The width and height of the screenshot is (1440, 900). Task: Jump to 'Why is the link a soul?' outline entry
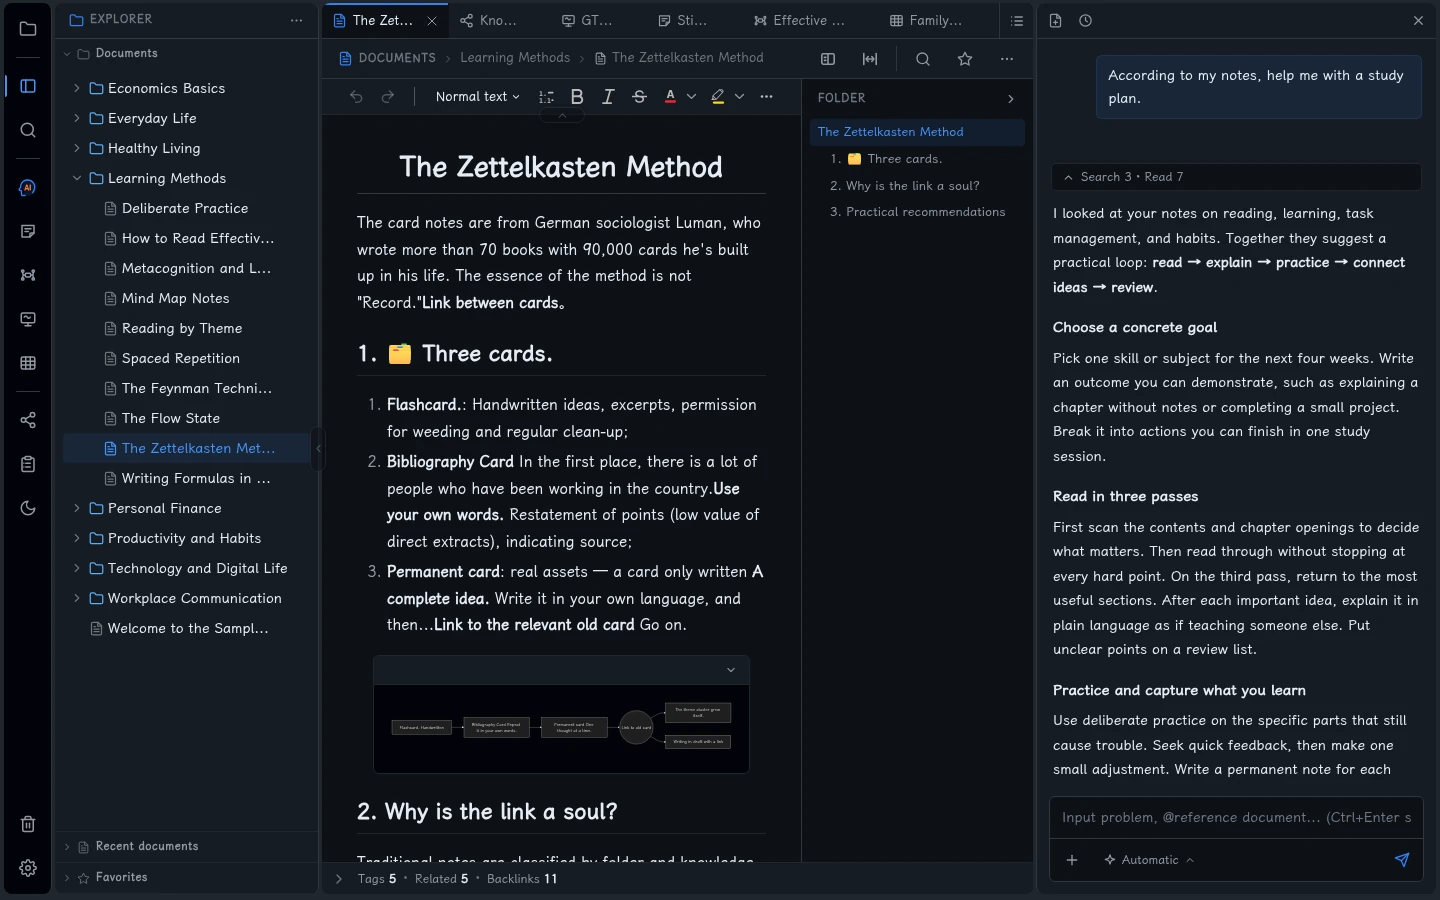tap(912, 186)
